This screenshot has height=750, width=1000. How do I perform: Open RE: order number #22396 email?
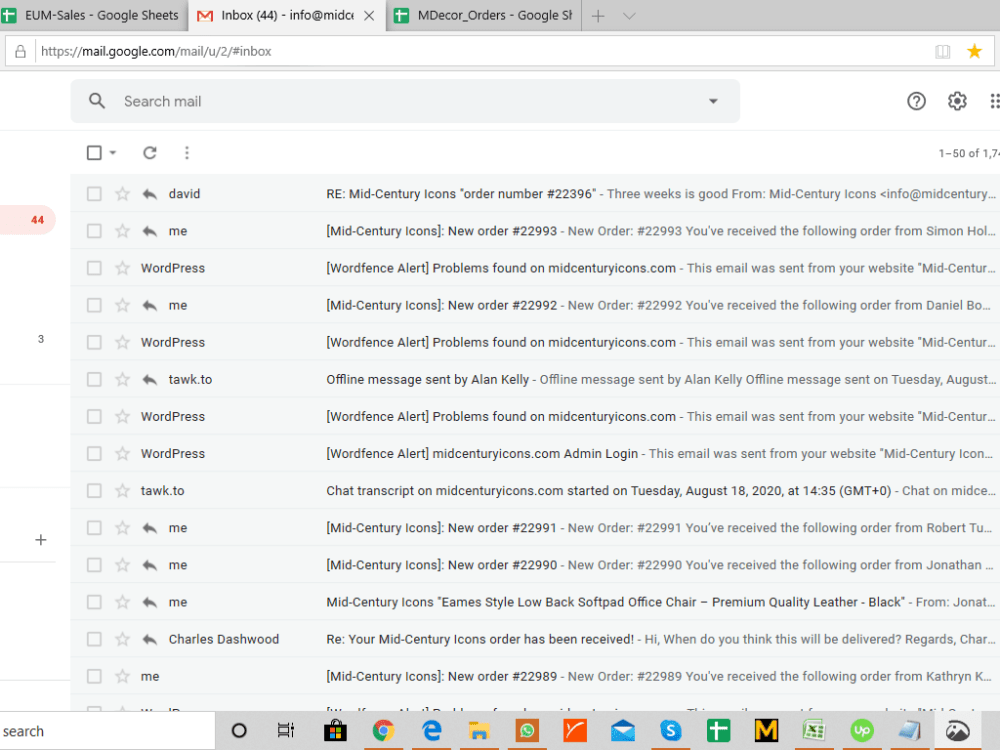click(x=534, y=193)
